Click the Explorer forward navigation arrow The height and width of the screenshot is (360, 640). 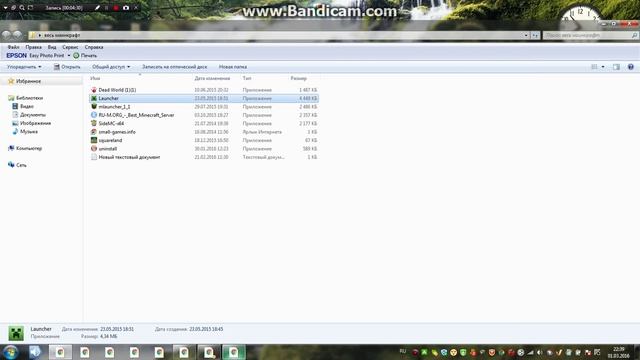(x=17, y=35)
